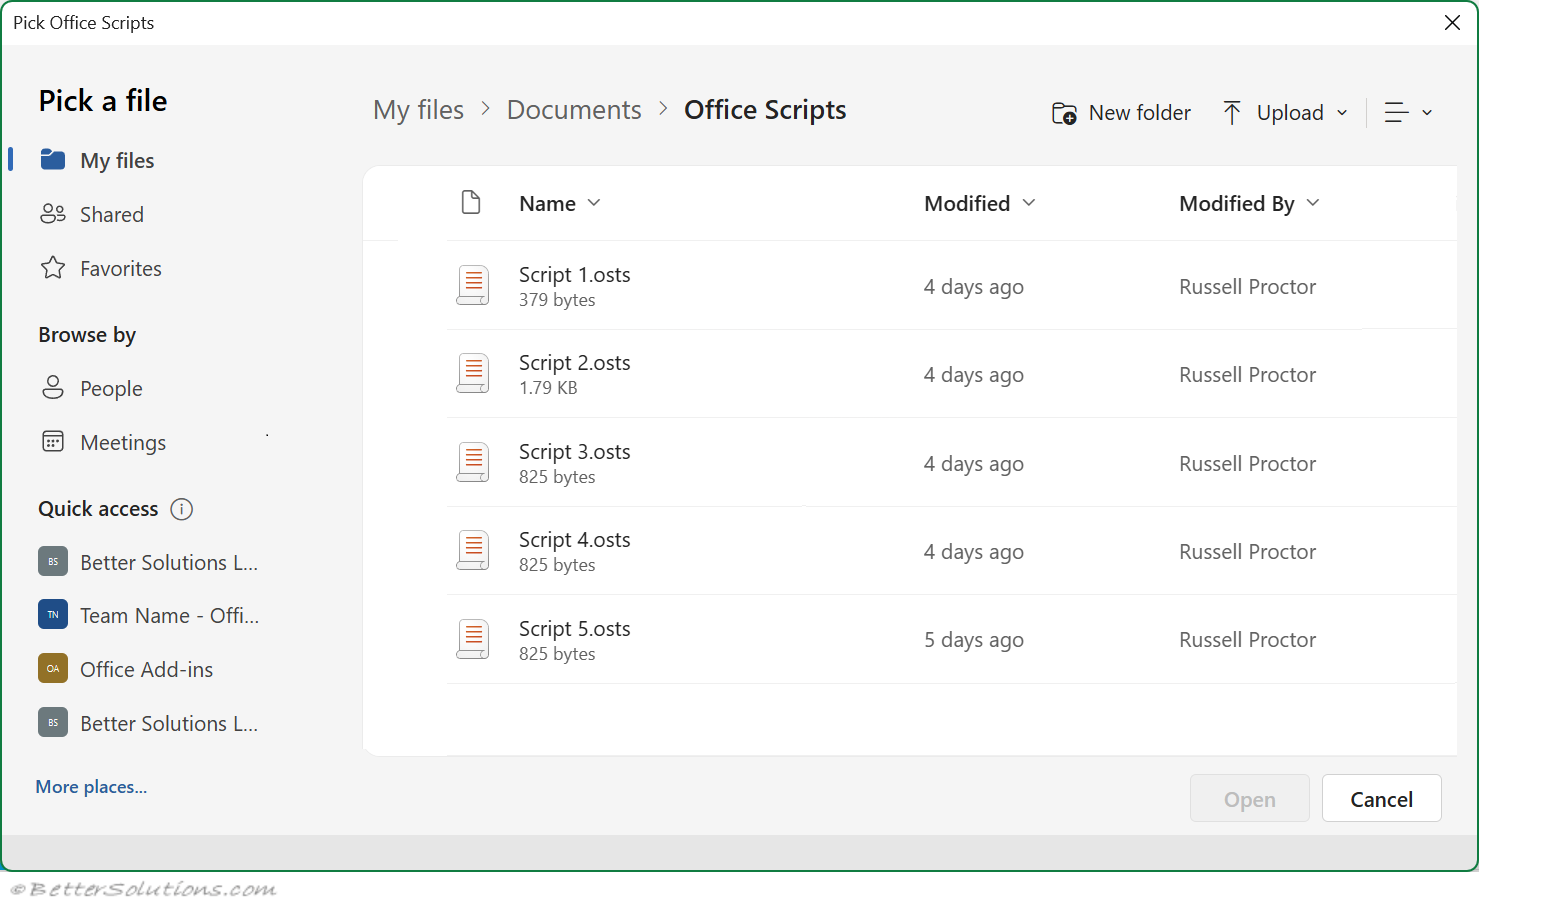Click the Team Name site icon
Screen dimensions: 1557x912
click(x=53, y=615)
